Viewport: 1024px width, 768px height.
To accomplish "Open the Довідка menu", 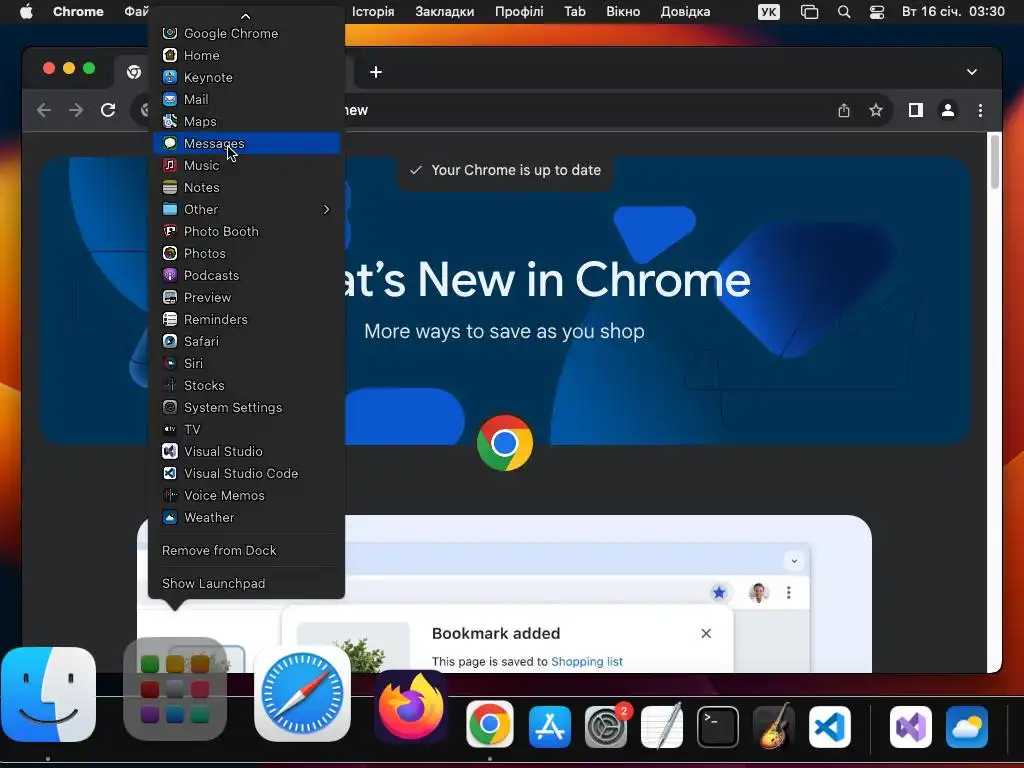I will (685, 12).
